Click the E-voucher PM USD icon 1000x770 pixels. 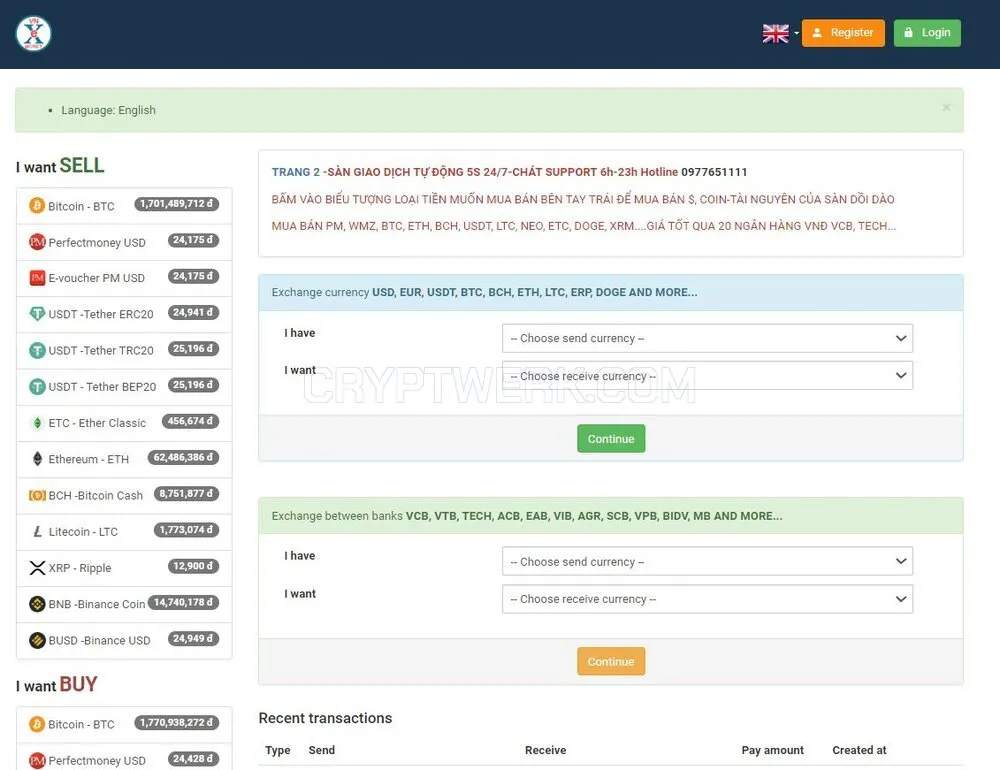[37, 278]
